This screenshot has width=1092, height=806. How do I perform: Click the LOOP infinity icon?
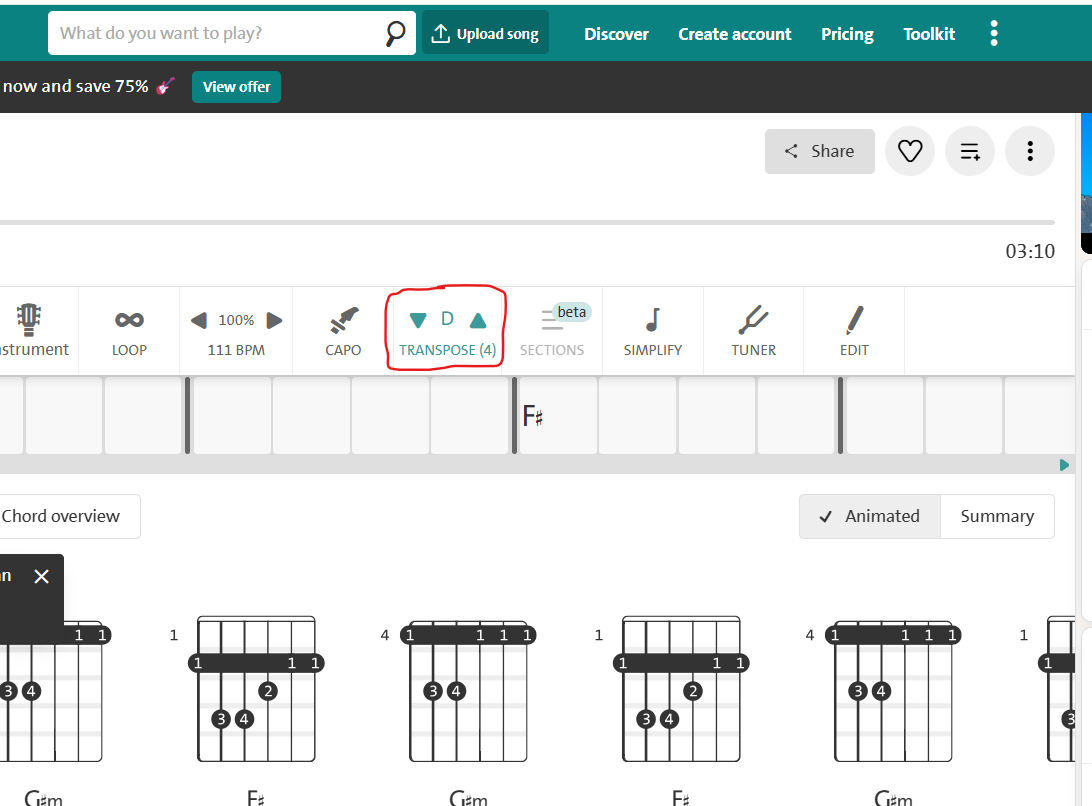129,320
